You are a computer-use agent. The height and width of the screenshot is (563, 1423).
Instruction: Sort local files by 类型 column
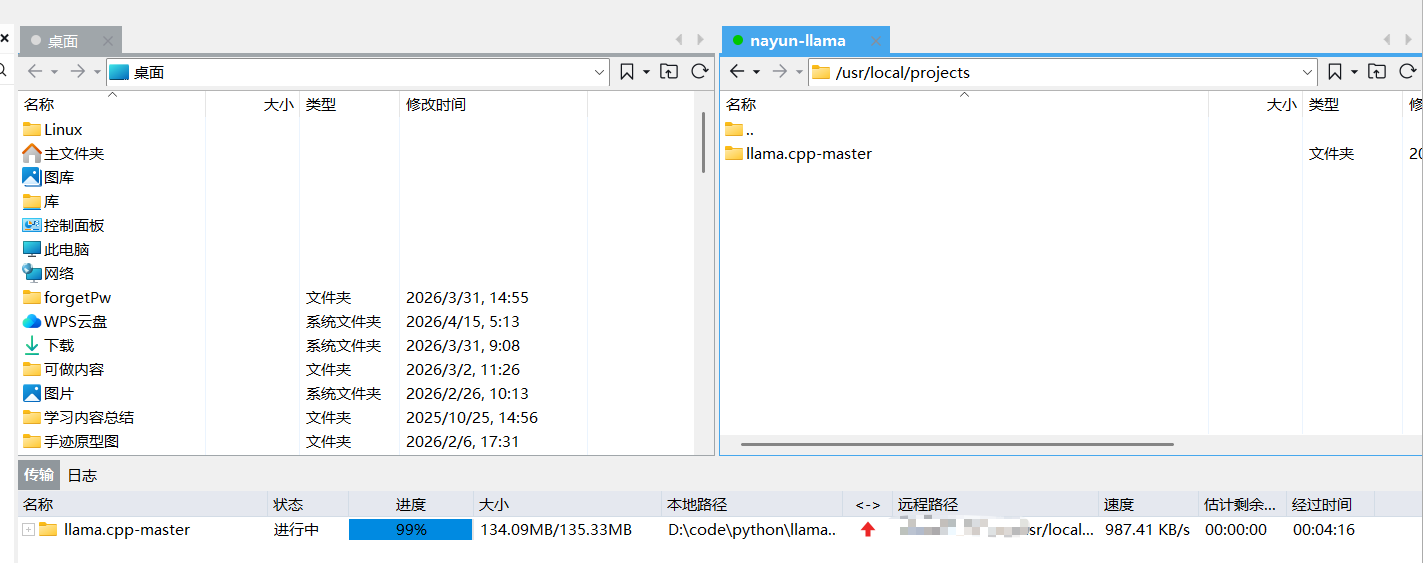coord(349,104)
